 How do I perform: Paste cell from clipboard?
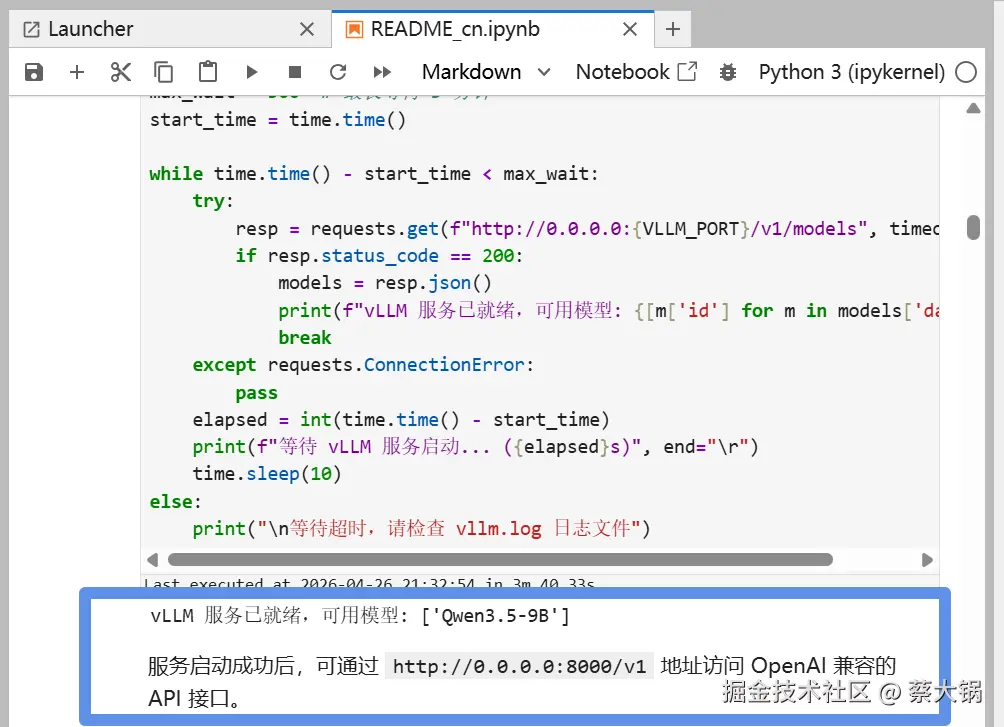click(x=207, y=72)
